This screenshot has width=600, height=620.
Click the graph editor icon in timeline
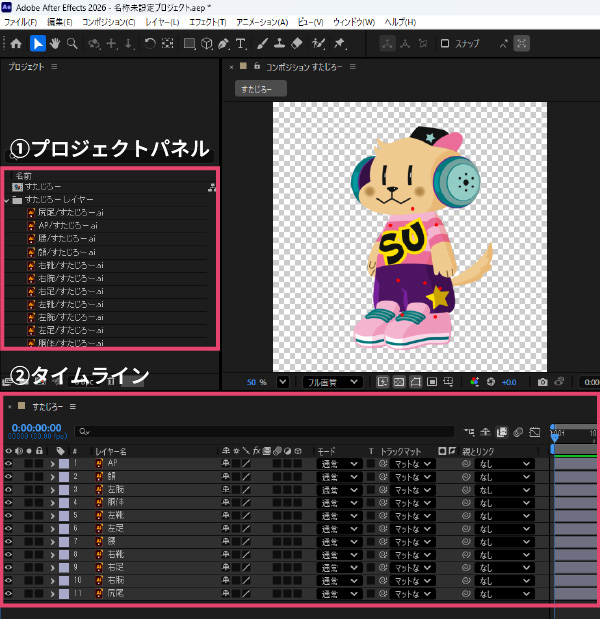point(534,433)
